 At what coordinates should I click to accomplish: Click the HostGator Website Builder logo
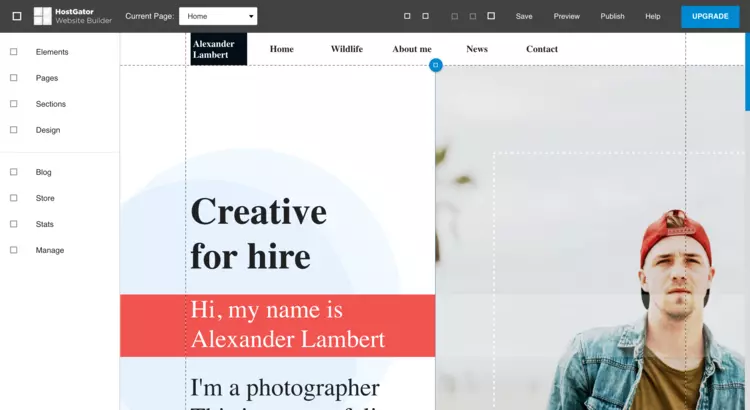(72, 16)
